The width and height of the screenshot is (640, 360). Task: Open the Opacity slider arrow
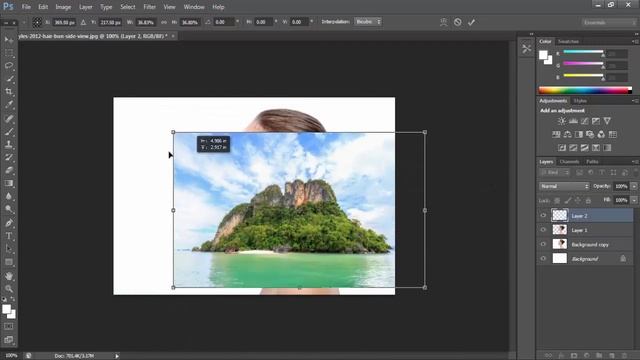click(634, 186)
